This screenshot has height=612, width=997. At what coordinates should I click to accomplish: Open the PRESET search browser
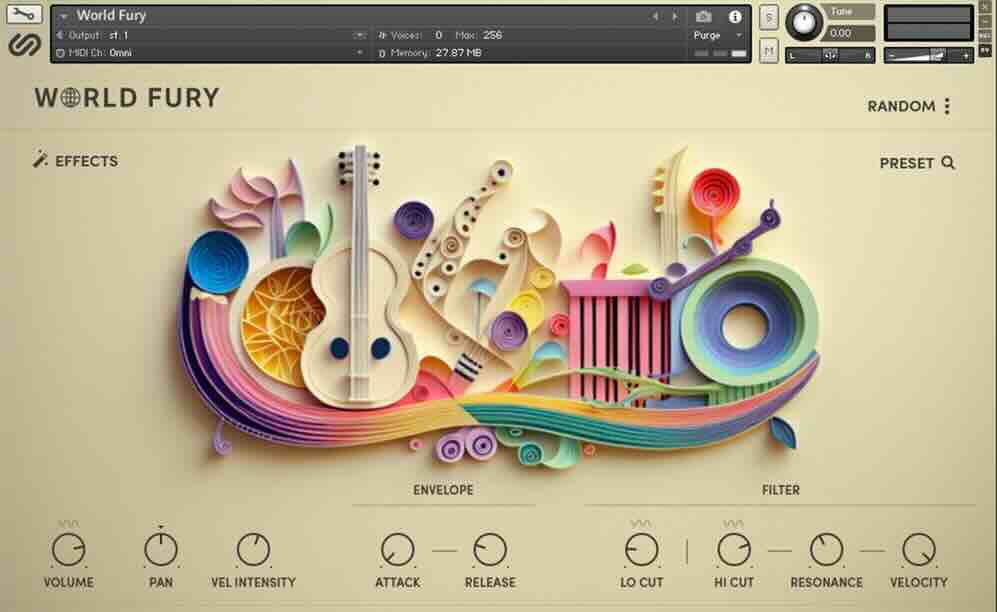[917, 163]
